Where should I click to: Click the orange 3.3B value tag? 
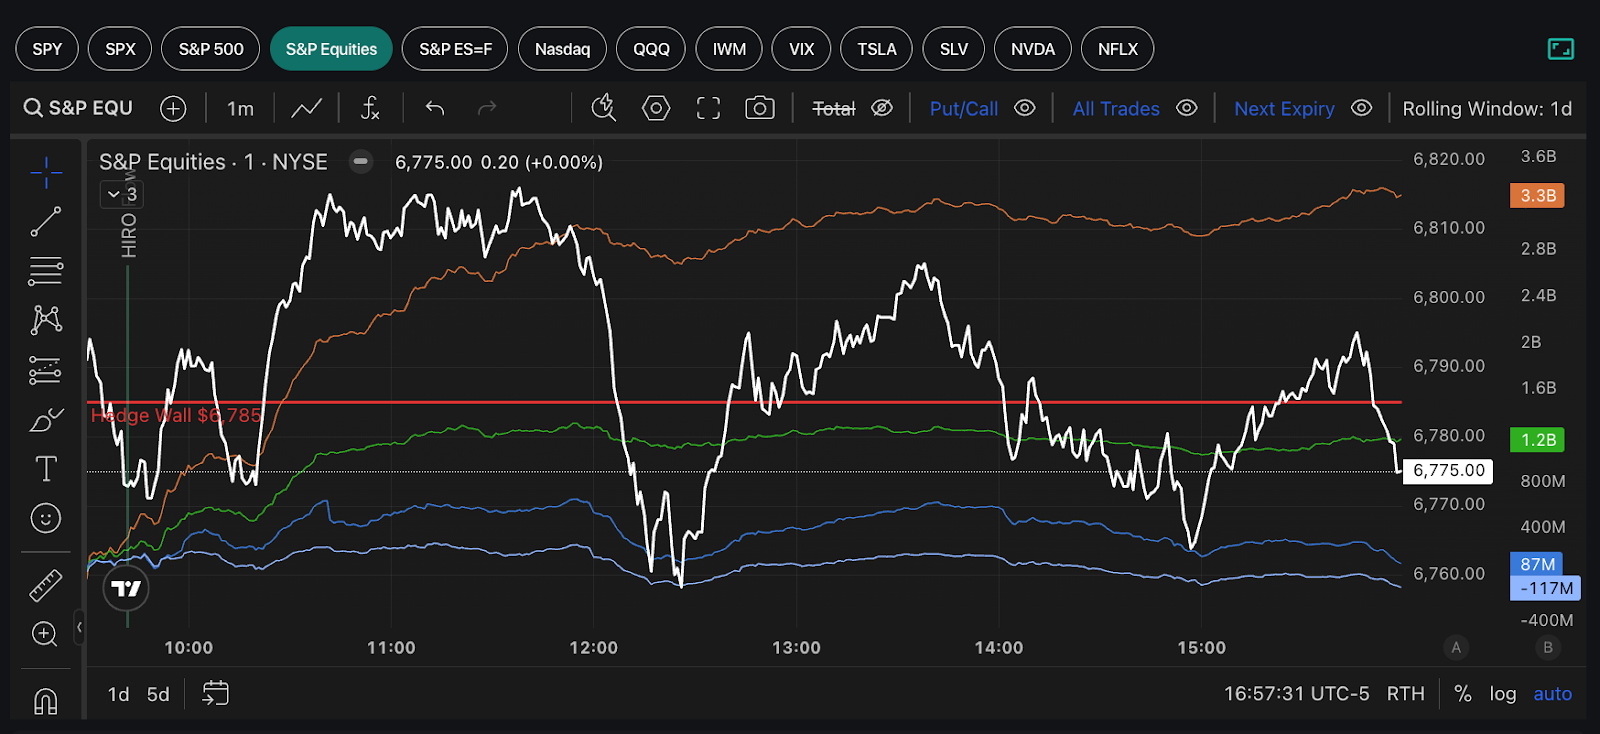[x=1537, y=195]
